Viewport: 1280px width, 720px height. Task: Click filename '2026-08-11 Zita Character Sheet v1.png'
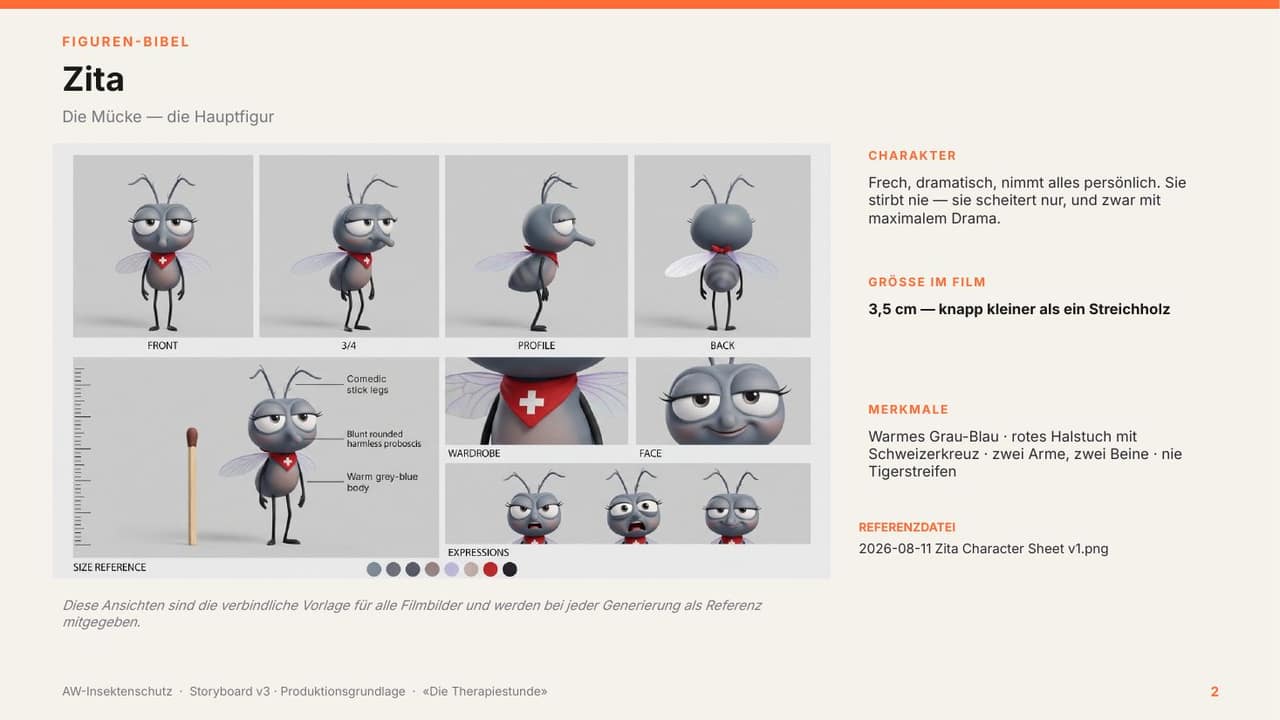[984, 549]
